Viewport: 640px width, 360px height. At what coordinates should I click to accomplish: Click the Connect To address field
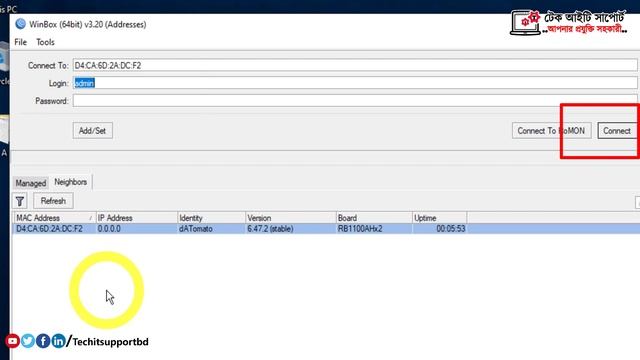click(355, 65)
